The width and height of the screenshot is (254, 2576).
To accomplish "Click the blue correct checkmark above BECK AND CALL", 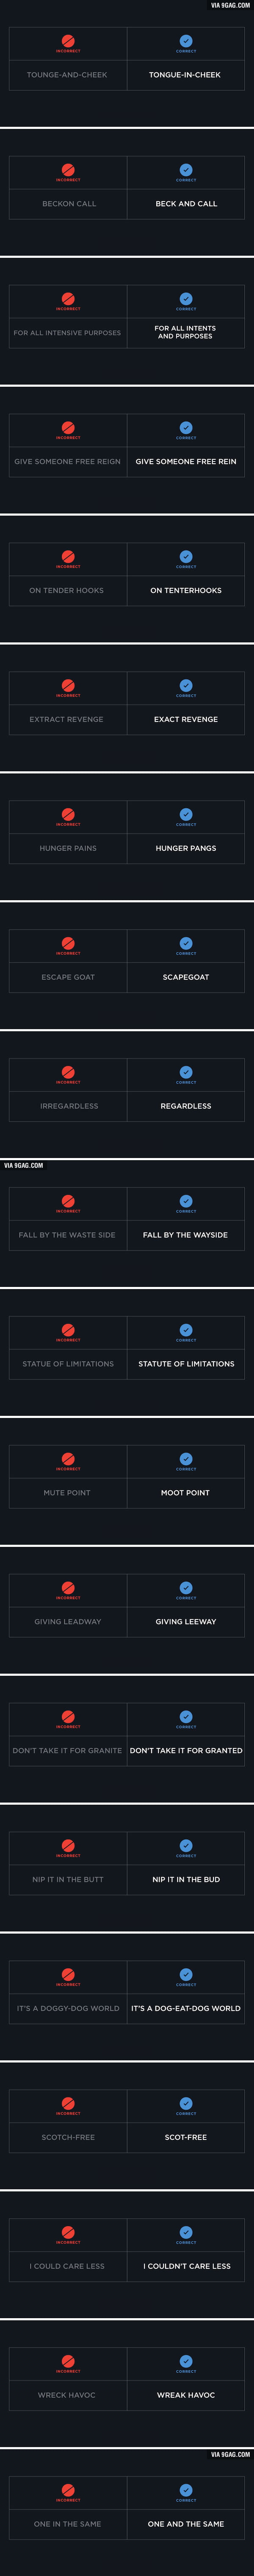I will [186, 170].
